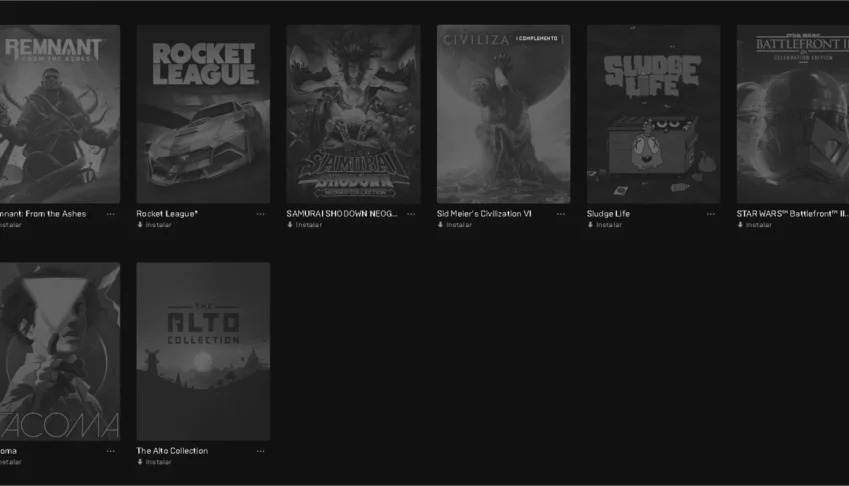Open the three-dot menu for SAMURAI SHODOWN NEOGEO
Viewport: 849px width, 486px height.
[411, 214]
